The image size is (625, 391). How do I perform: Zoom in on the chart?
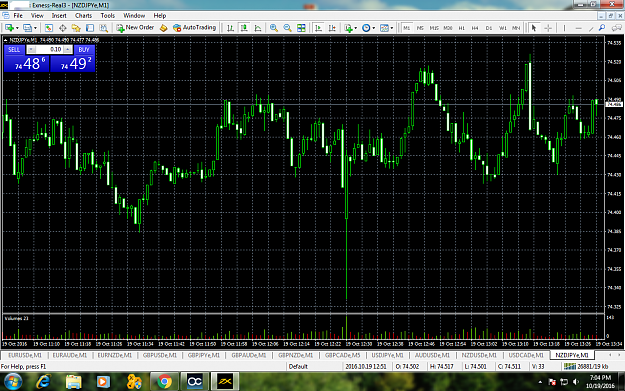pyautogui.click(x=273, y=28)
